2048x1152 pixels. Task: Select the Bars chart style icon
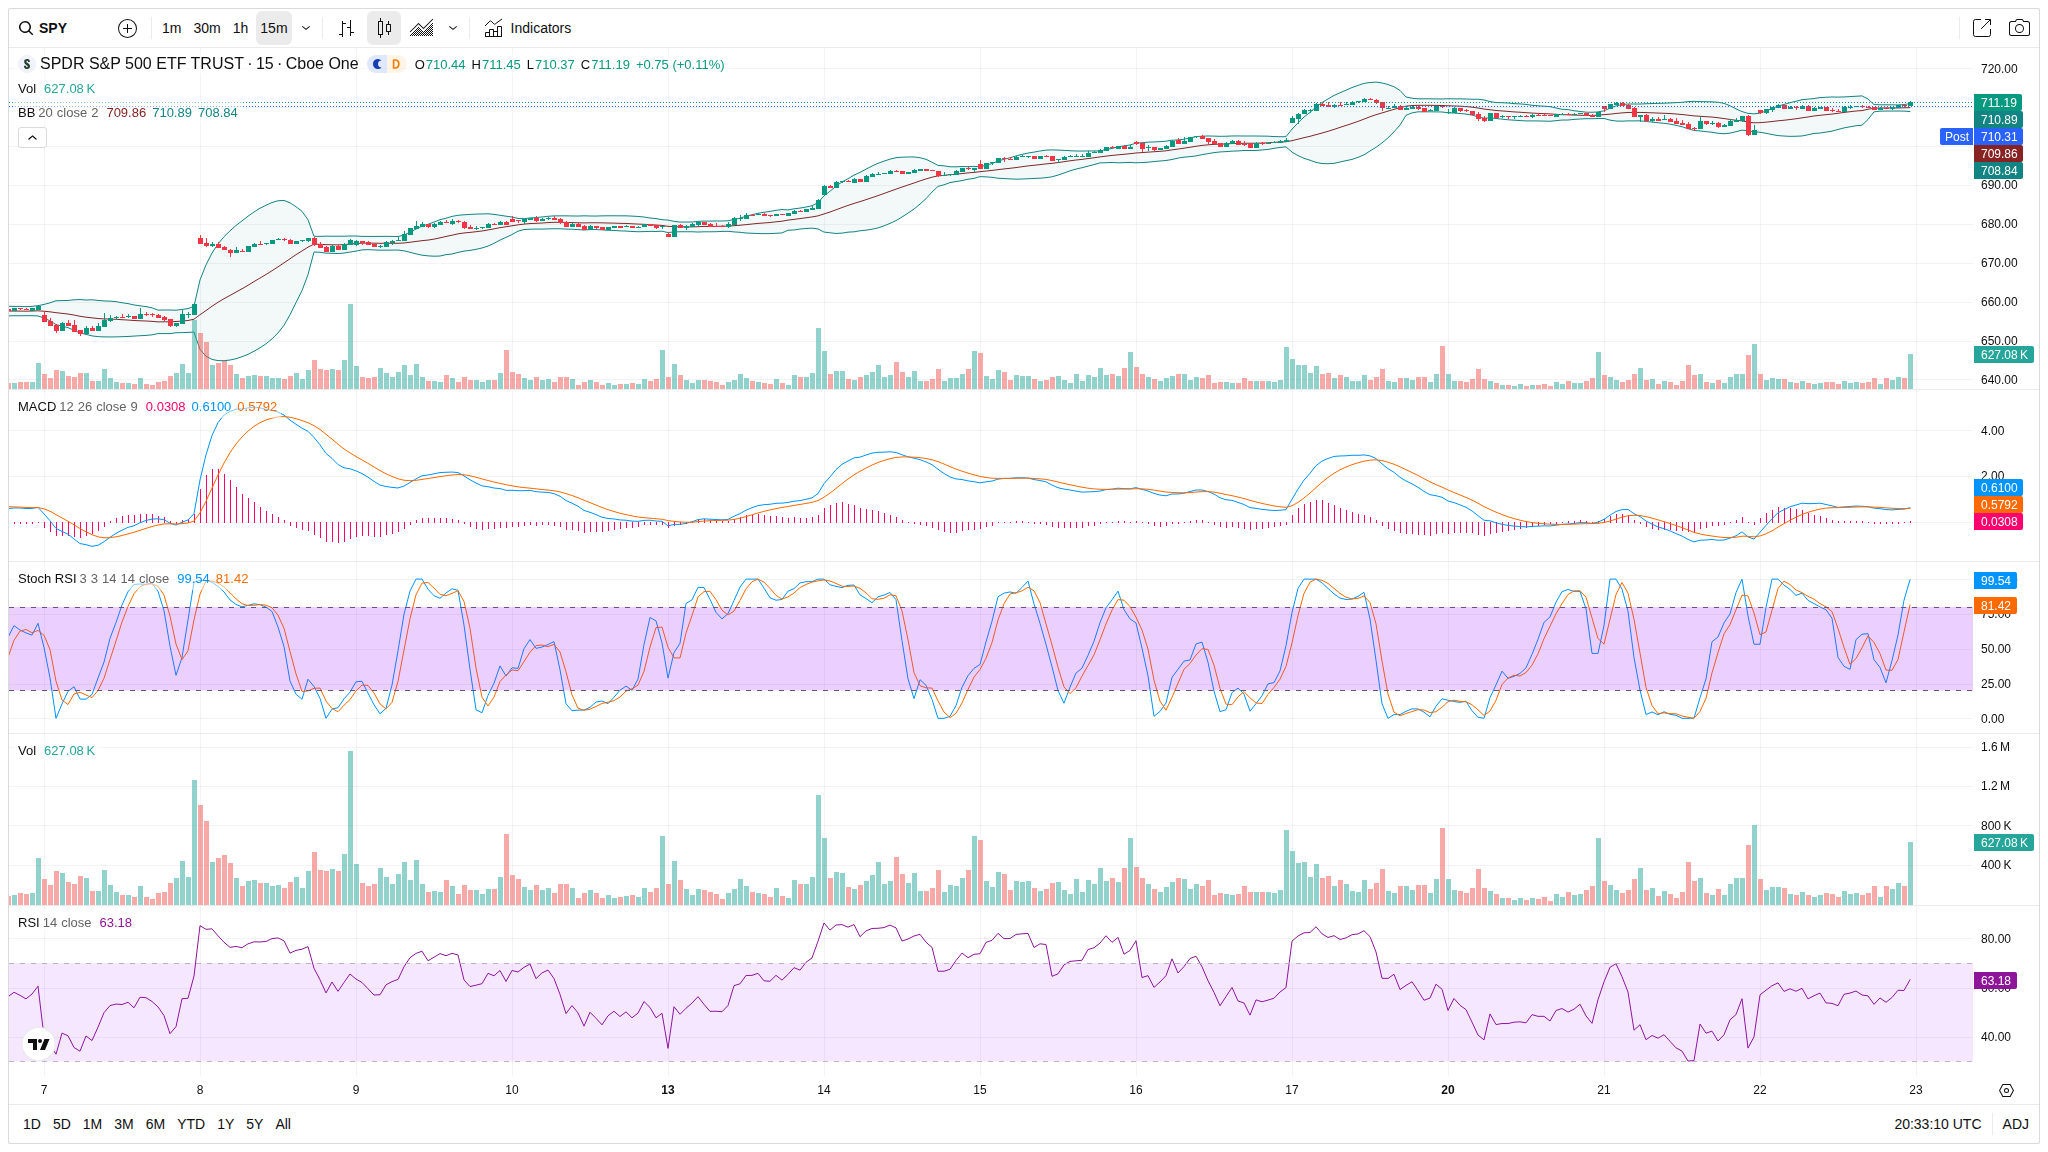(x=346, y=28)
